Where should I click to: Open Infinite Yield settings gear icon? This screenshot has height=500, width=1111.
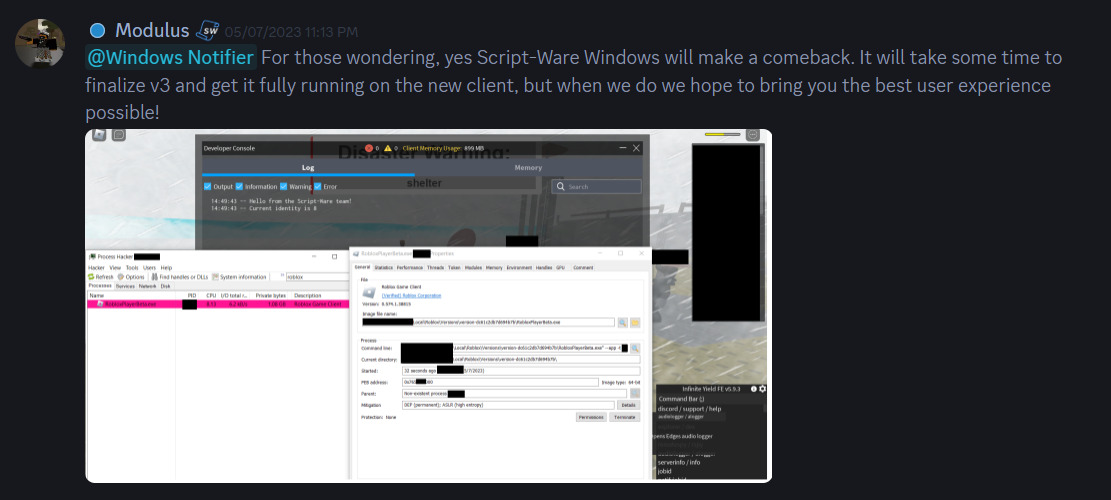tap(762, 389)
